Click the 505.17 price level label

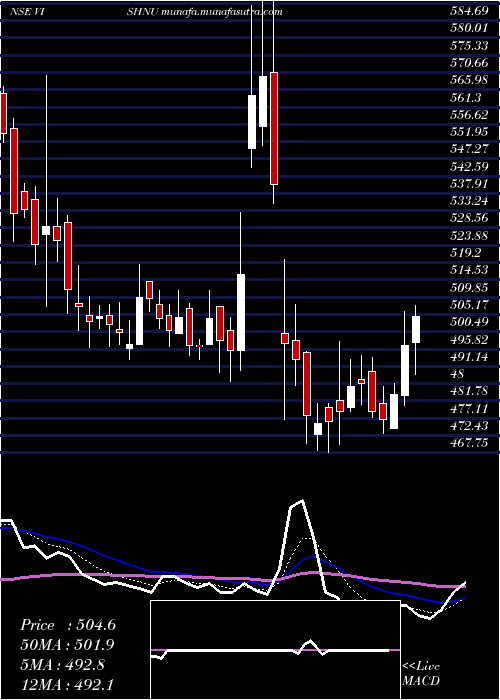469,305
